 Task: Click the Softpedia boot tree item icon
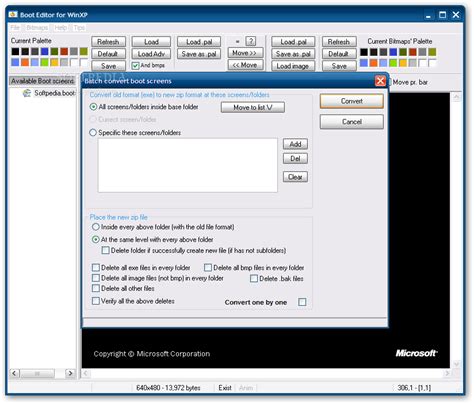(x=27, y=93)
